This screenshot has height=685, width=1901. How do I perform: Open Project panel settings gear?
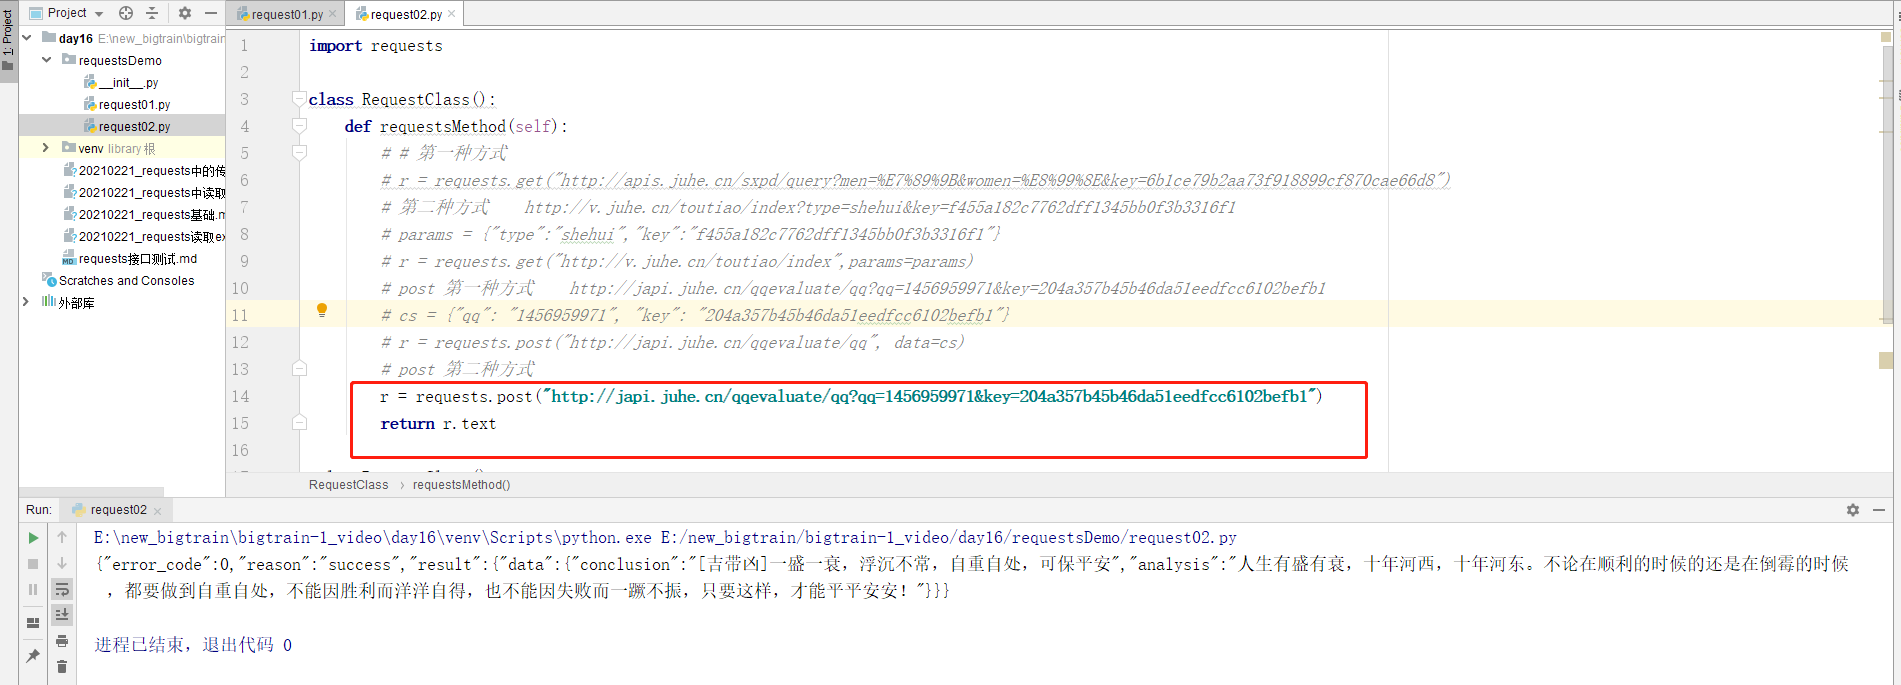[185, 13]
